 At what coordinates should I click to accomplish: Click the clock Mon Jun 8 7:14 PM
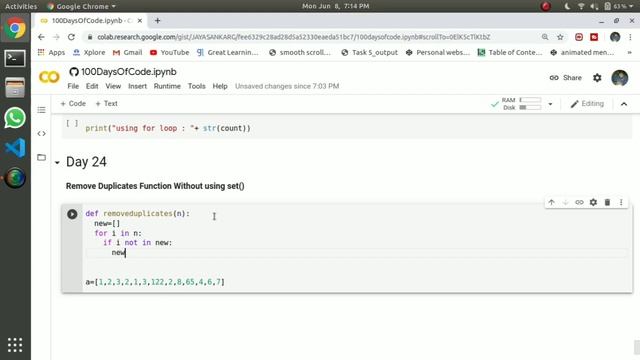(x=336, y=6)
